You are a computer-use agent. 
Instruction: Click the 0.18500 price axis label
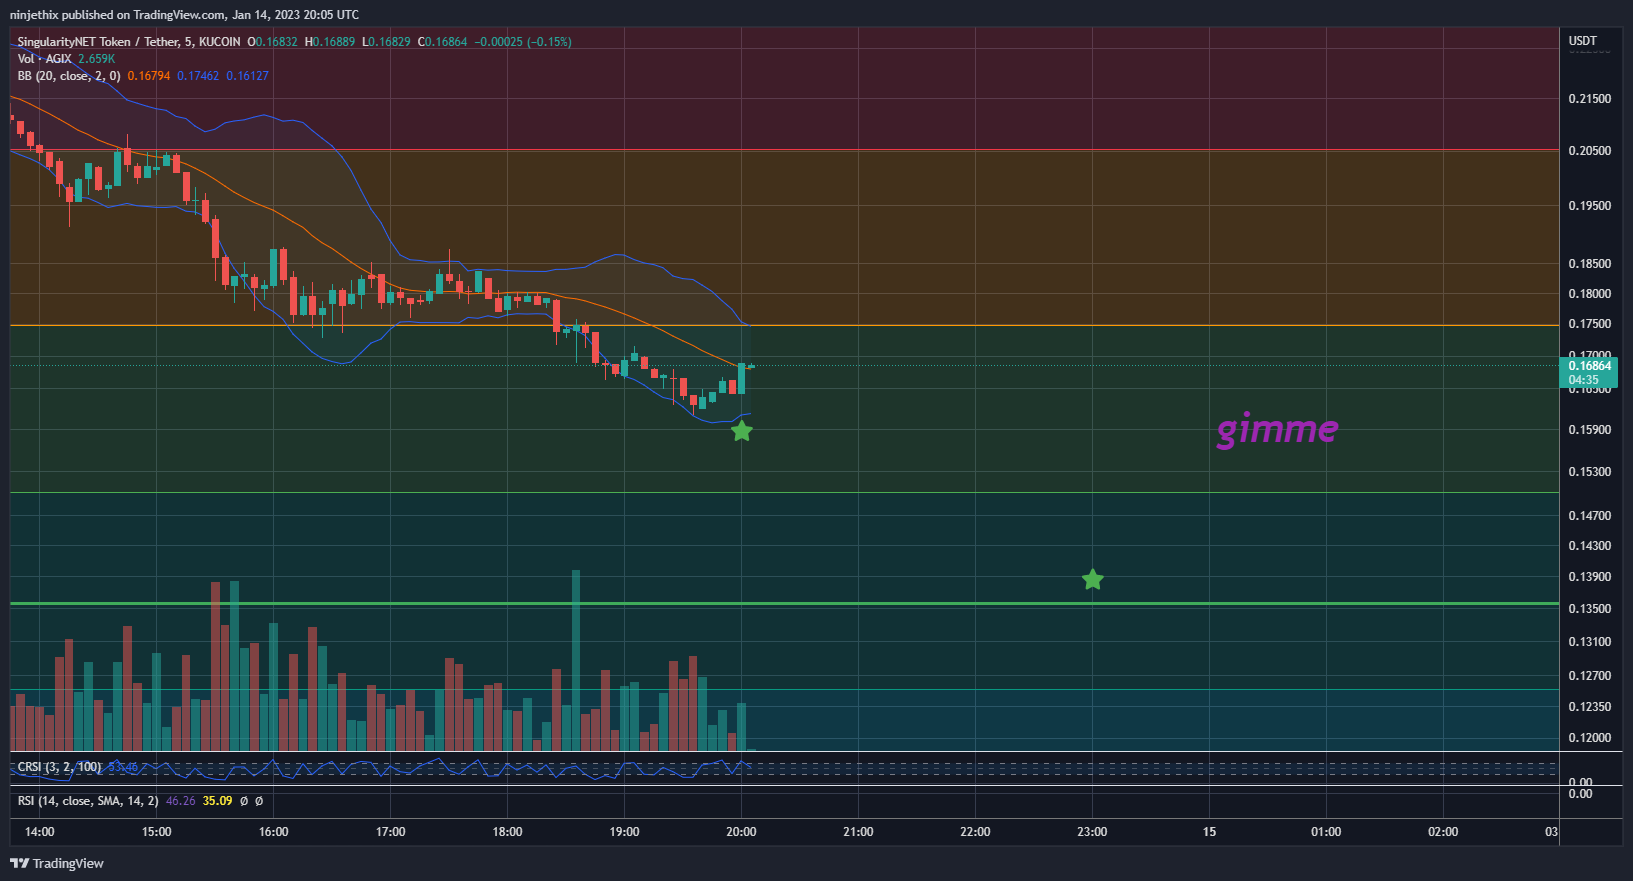coord(1590,264)
